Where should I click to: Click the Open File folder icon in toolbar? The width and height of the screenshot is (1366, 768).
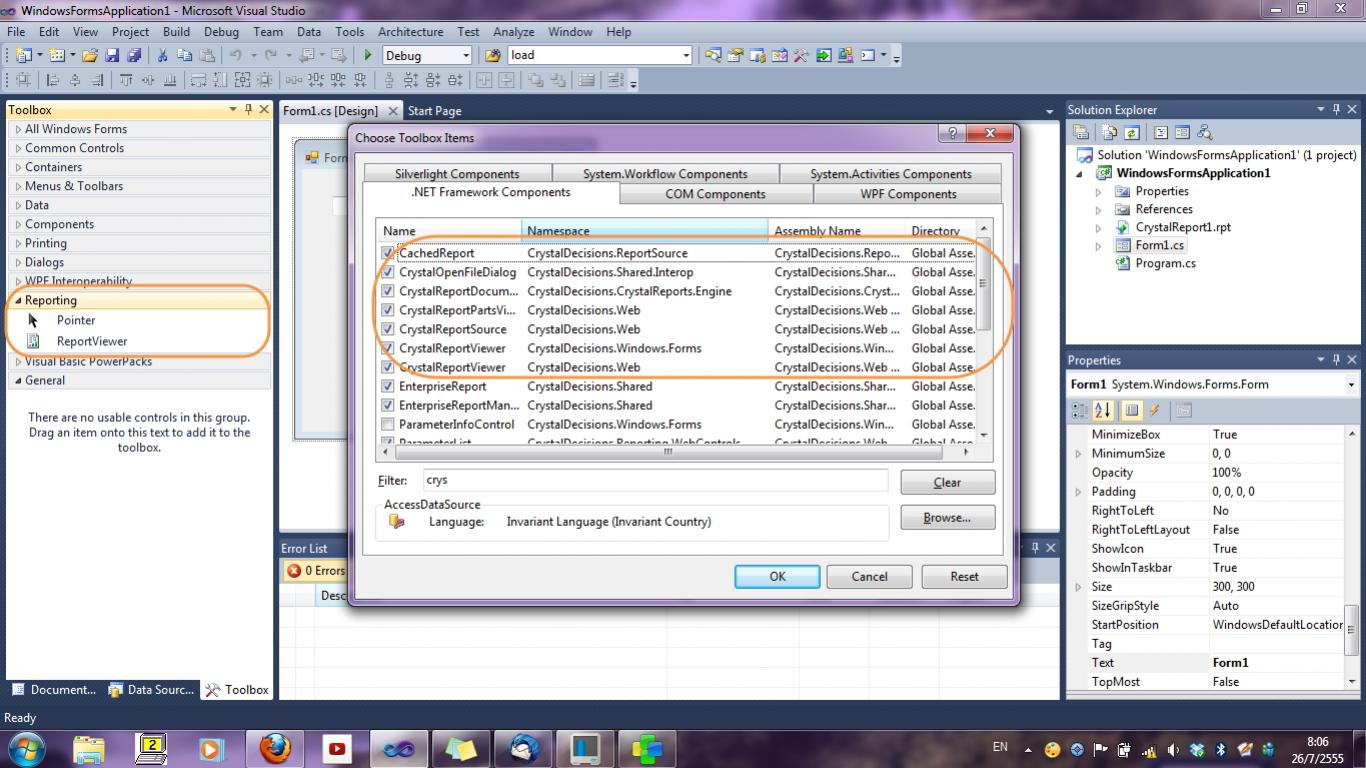tap(90, 56)
